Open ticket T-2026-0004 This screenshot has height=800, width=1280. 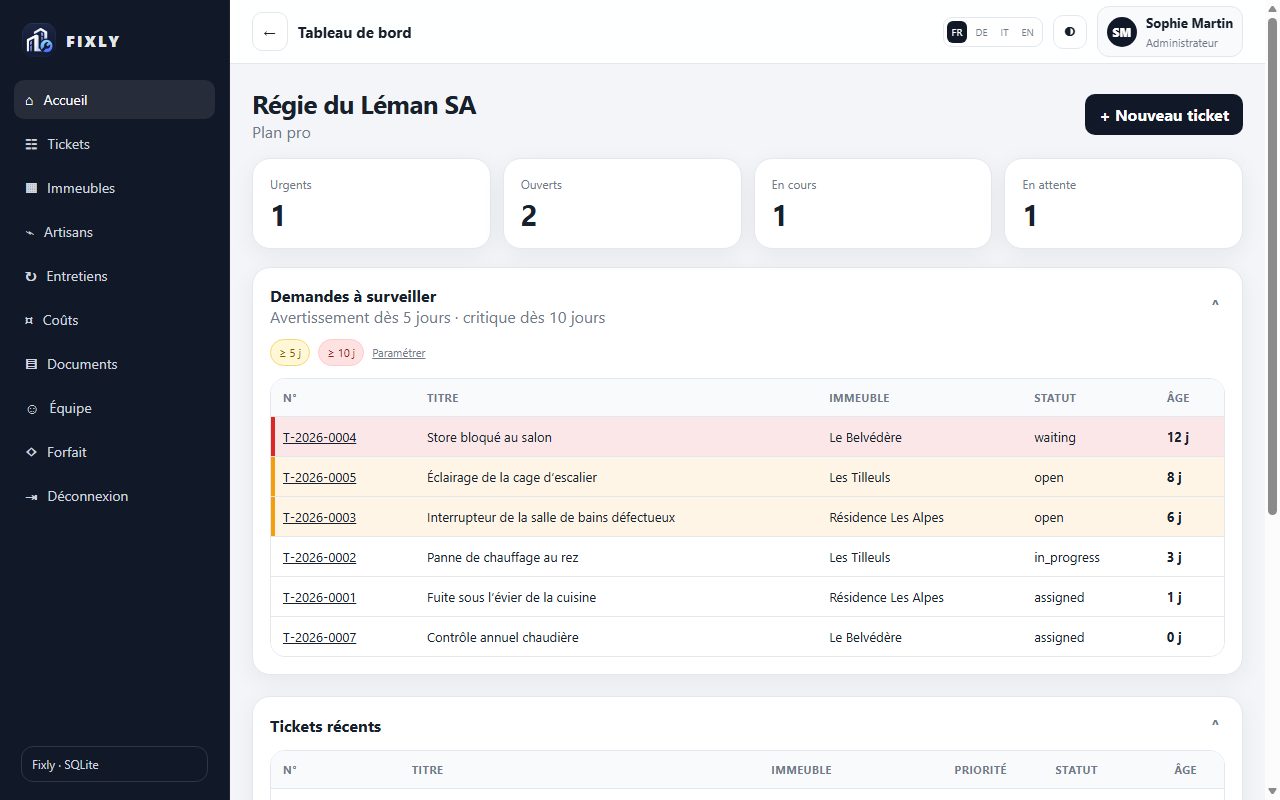point(319,437)
